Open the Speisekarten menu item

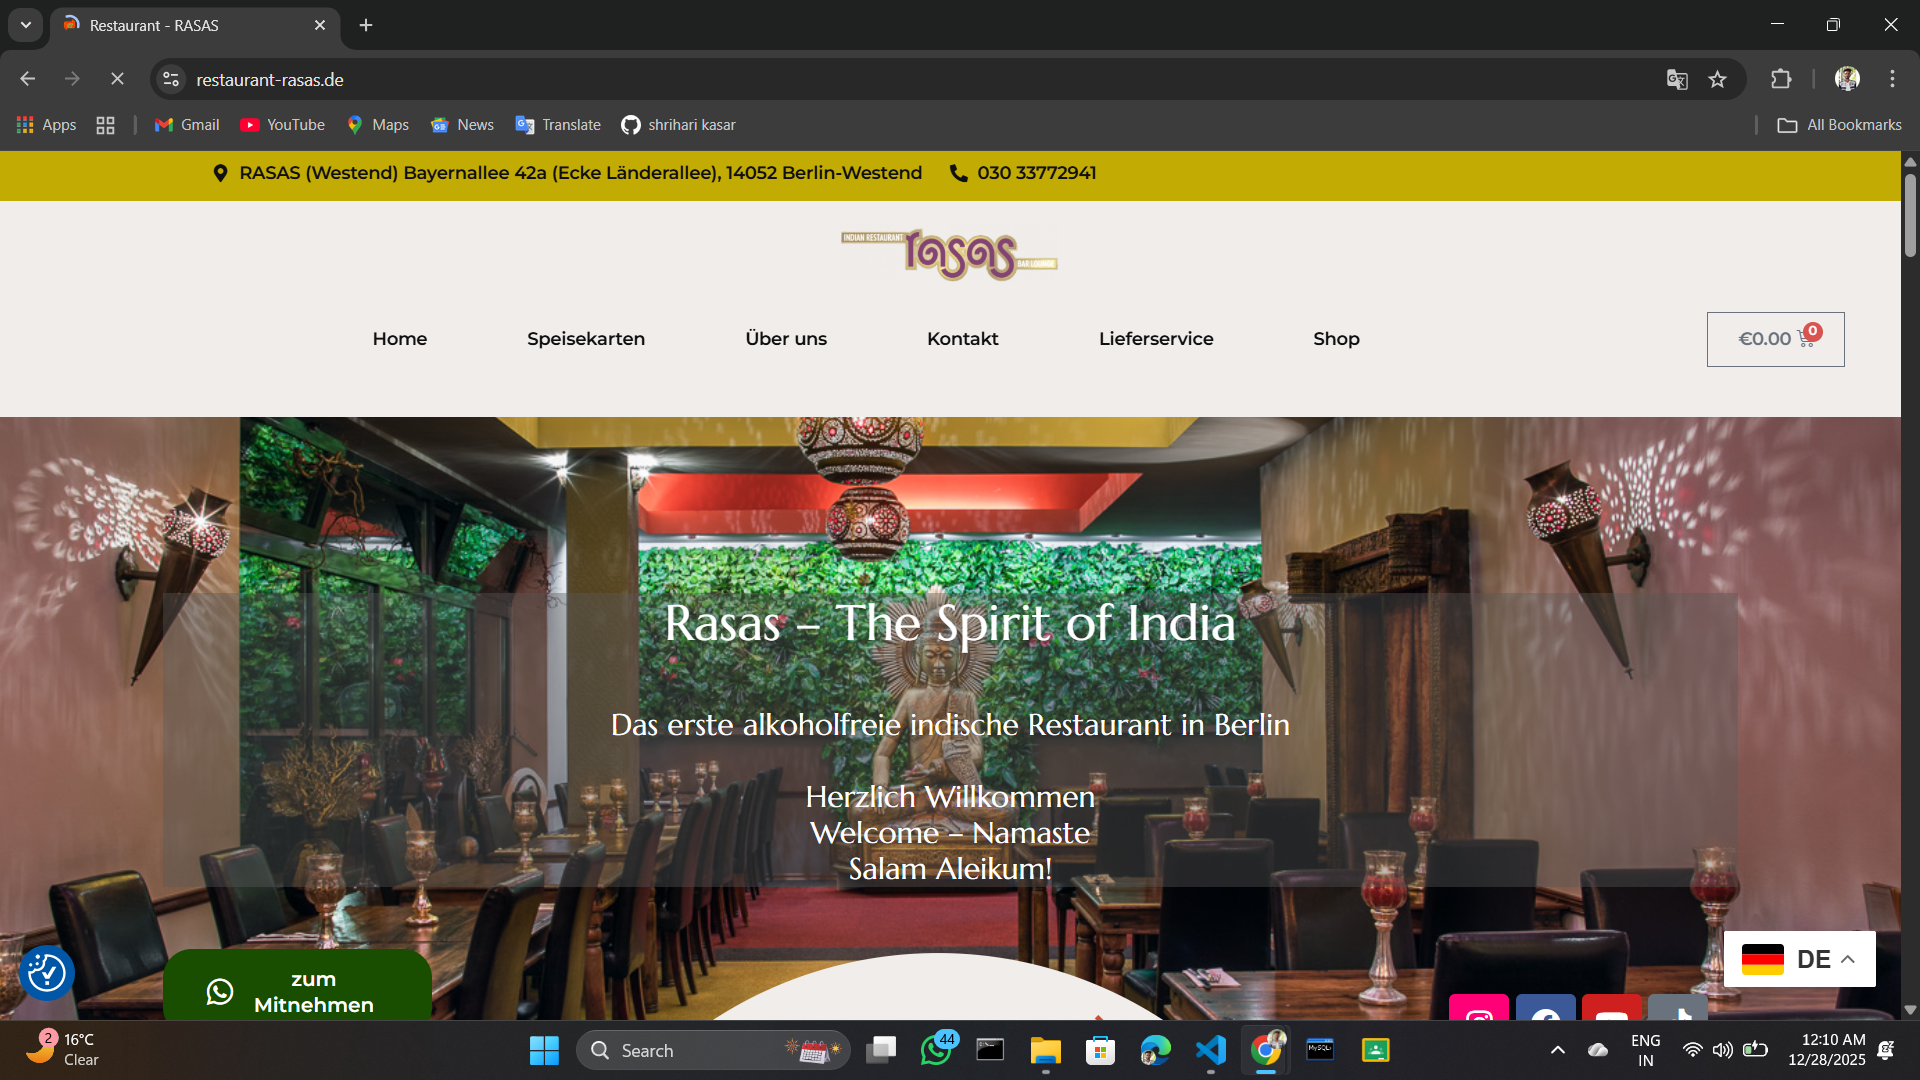(586, 339)
